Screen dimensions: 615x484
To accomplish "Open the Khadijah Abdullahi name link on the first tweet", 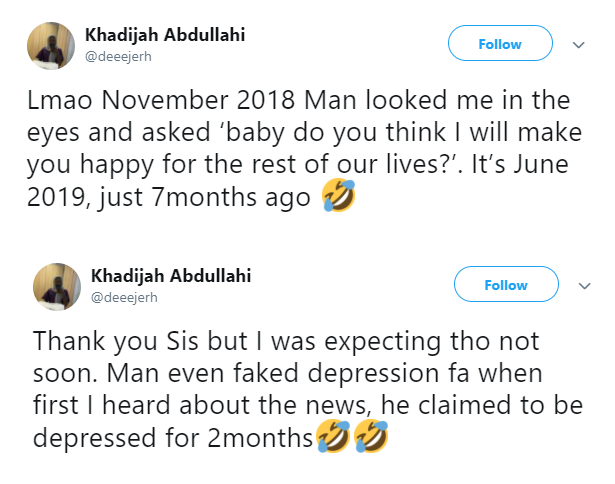I will coord(165,35).
